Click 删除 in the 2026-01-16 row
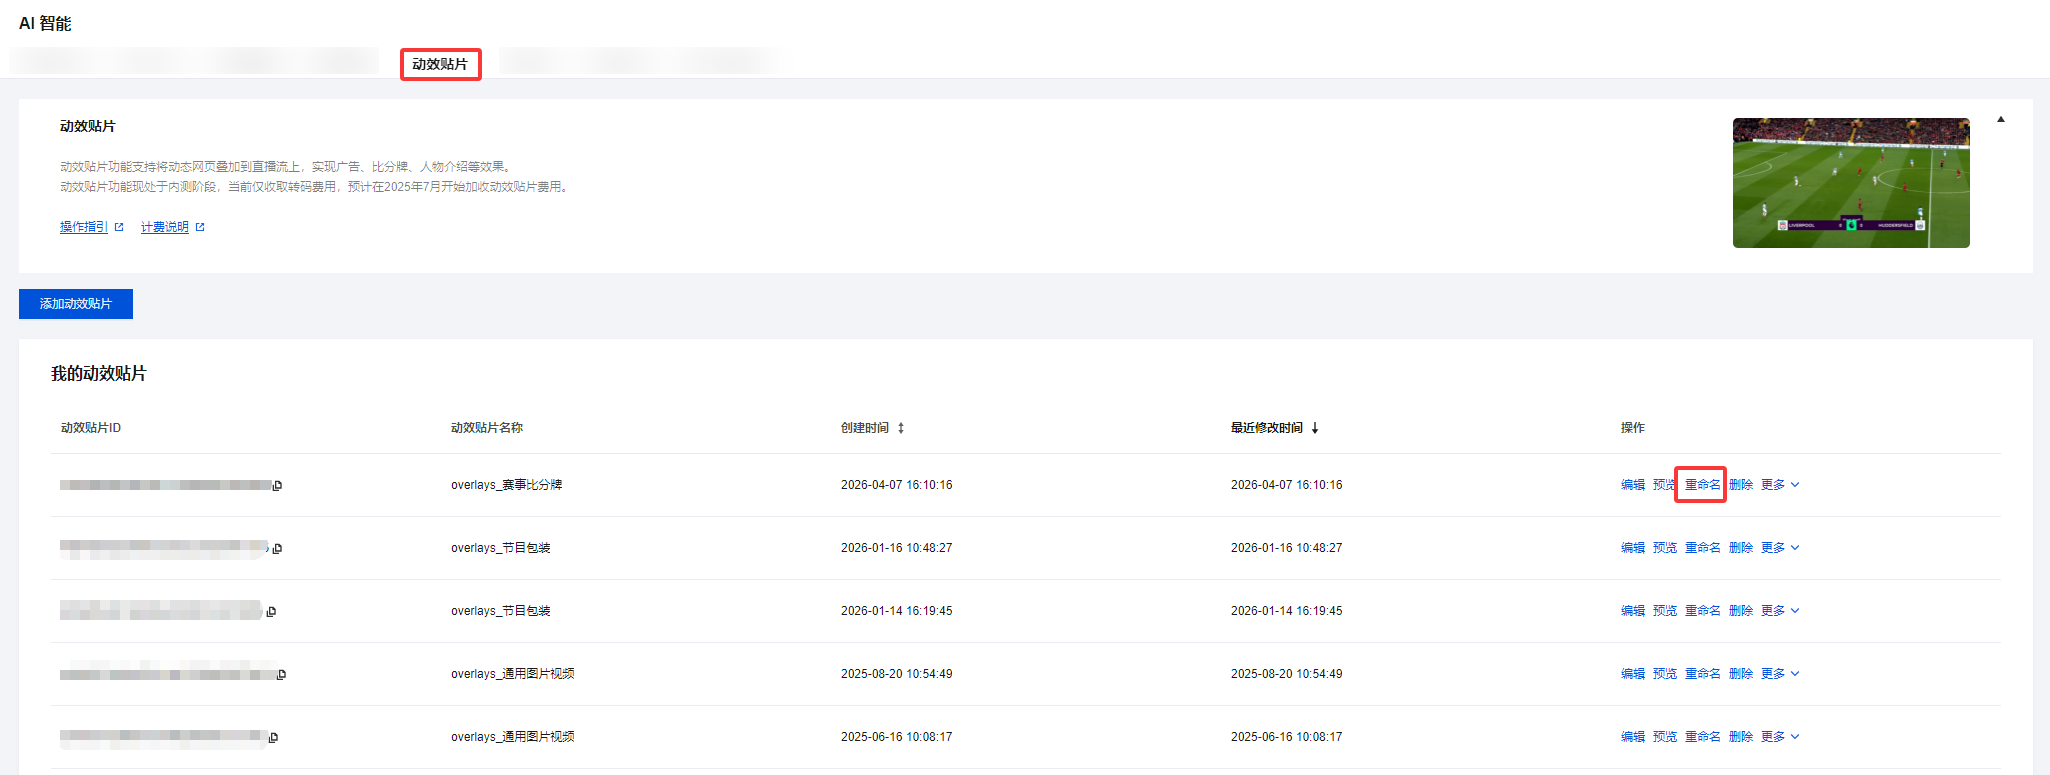Screen dimensions: 2050x775 (1741, 548)
